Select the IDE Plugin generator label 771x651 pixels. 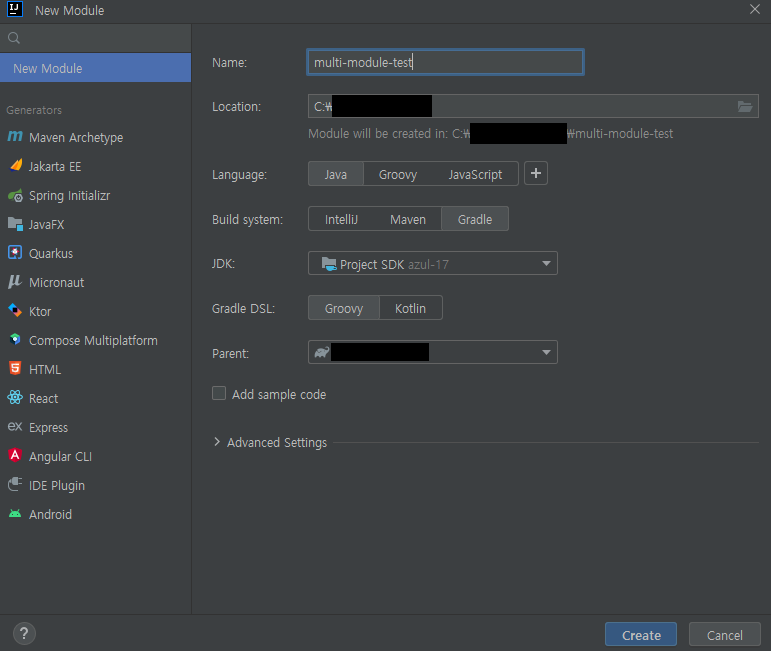(x=57, y=486)
